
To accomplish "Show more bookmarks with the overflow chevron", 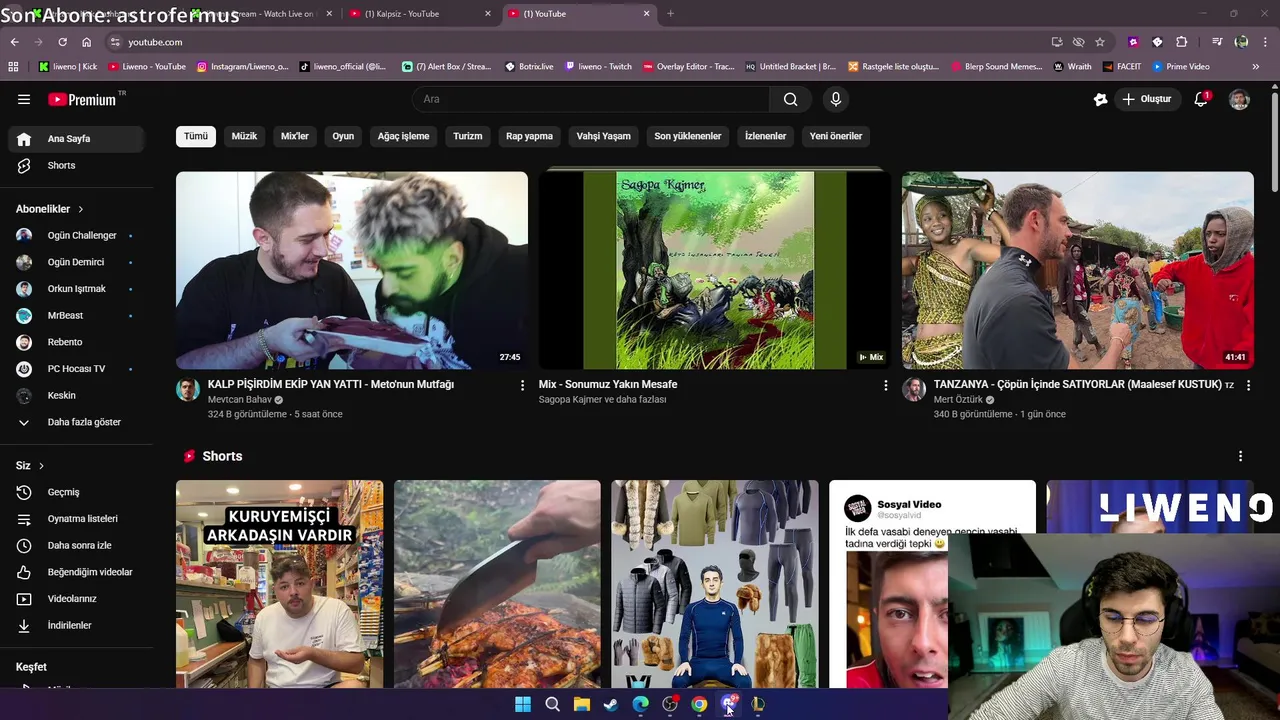I will (1256, 66).
